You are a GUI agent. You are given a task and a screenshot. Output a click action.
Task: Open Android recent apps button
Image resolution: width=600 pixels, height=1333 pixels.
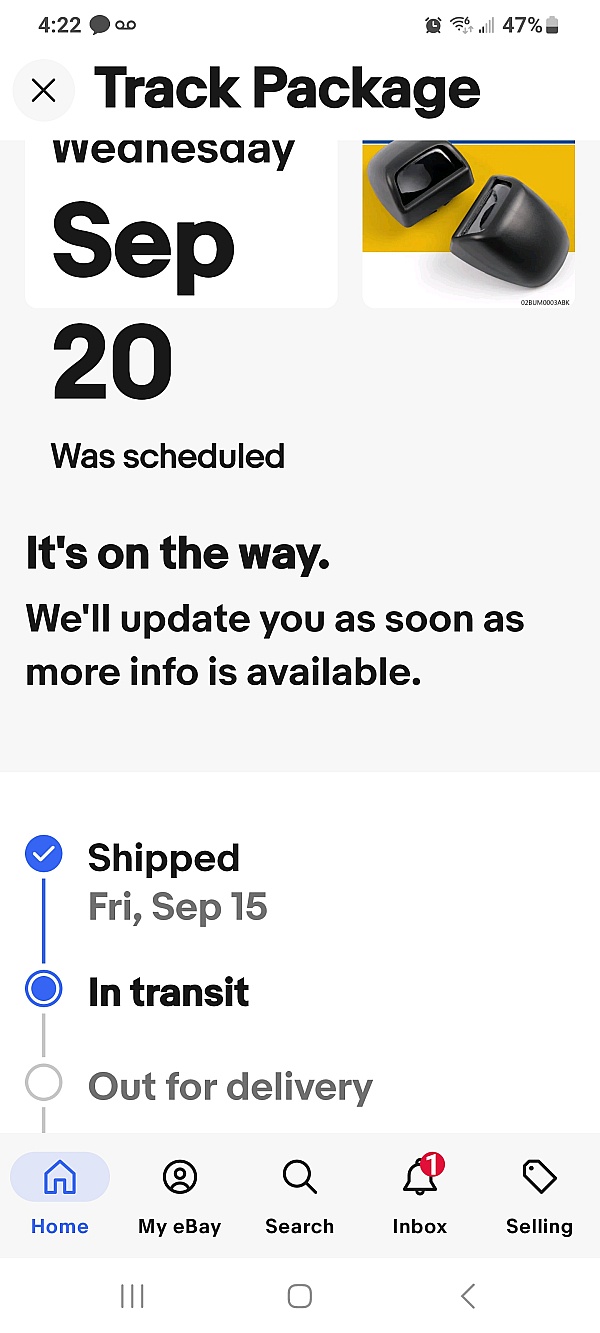(131, 1295)
